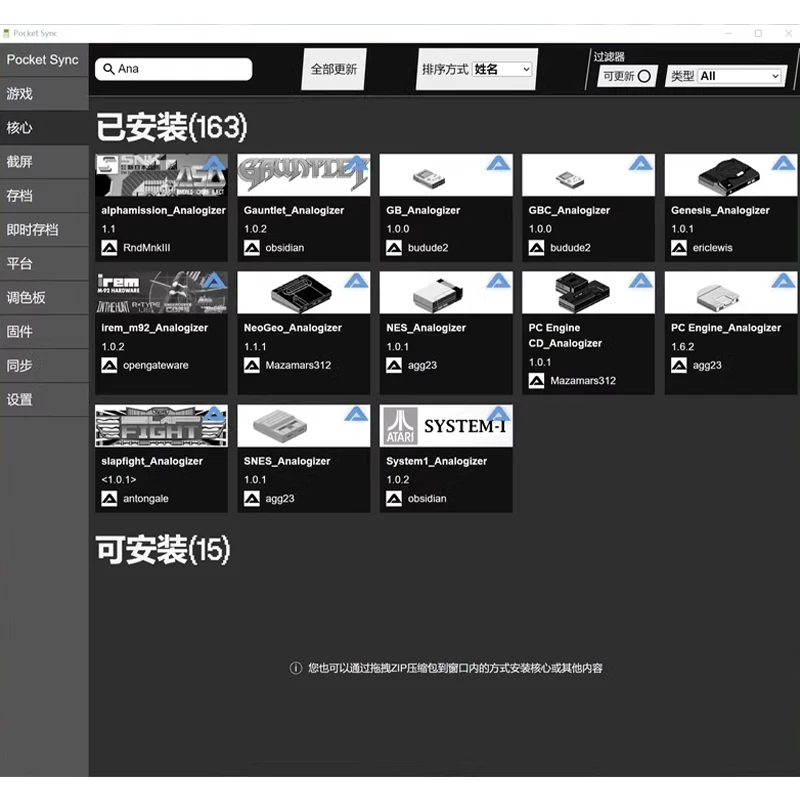Image resolution: width=800 pixels, height=800 pixels.
Task: Open 存档 saves section
Action: point(44,196)
